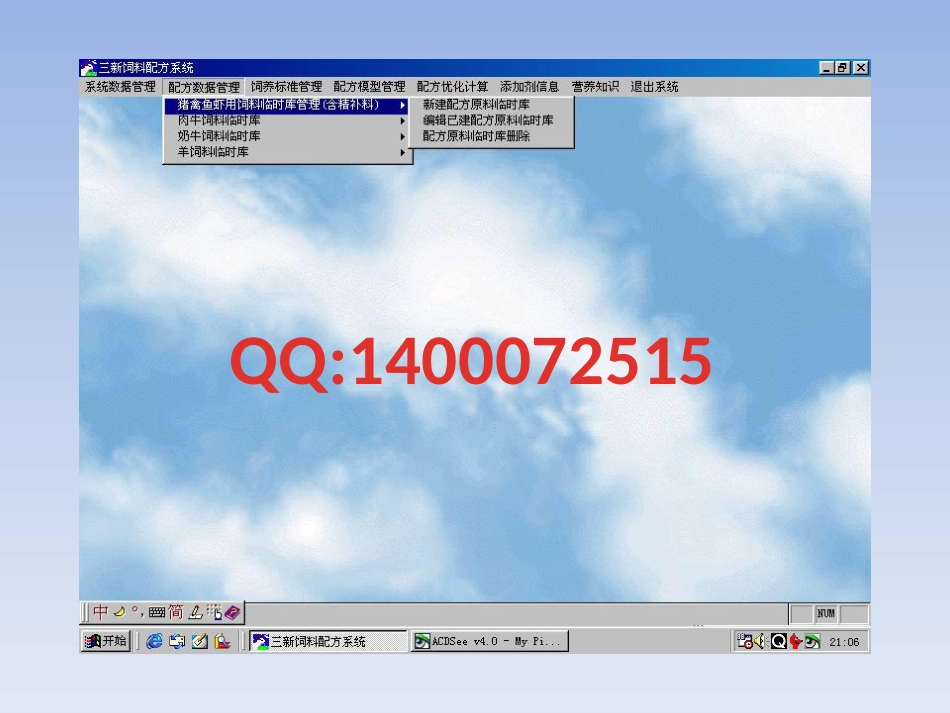Image resolution: width=950 pixels, height=713 pixels.
Task: Click the NUM status bar indicator
Action: pos(826,614)
